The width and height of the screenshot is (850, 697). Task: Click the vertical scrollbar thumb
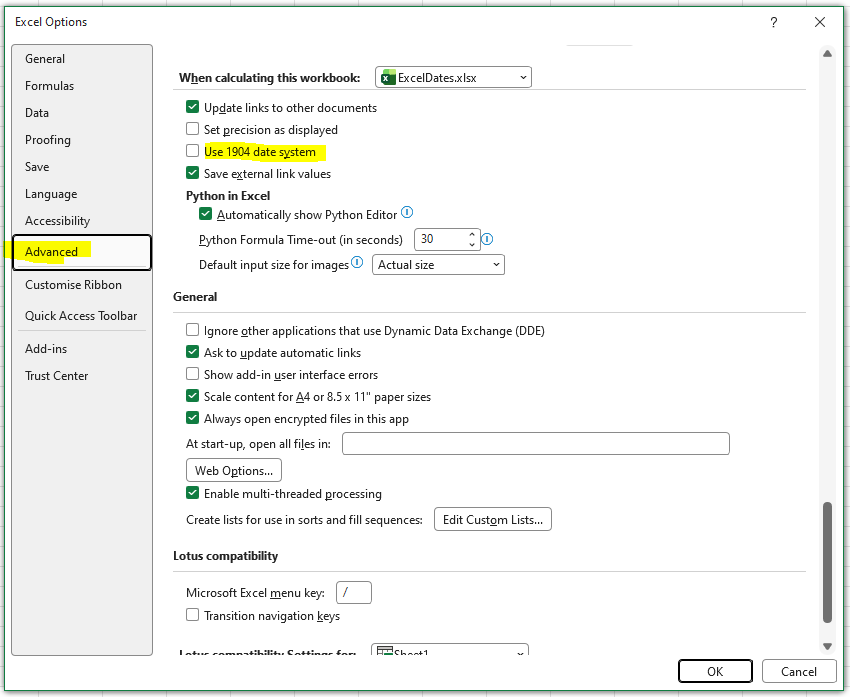(827, 563)
